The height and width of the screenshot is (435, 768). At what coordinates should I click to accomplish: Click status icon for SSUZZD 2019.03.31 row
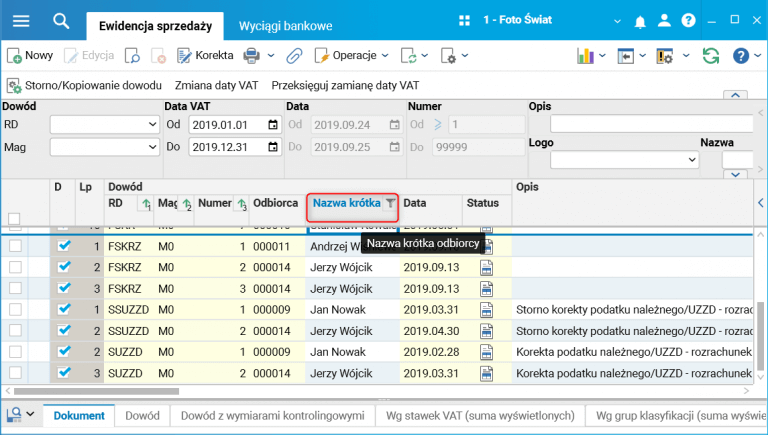(486, 310)
